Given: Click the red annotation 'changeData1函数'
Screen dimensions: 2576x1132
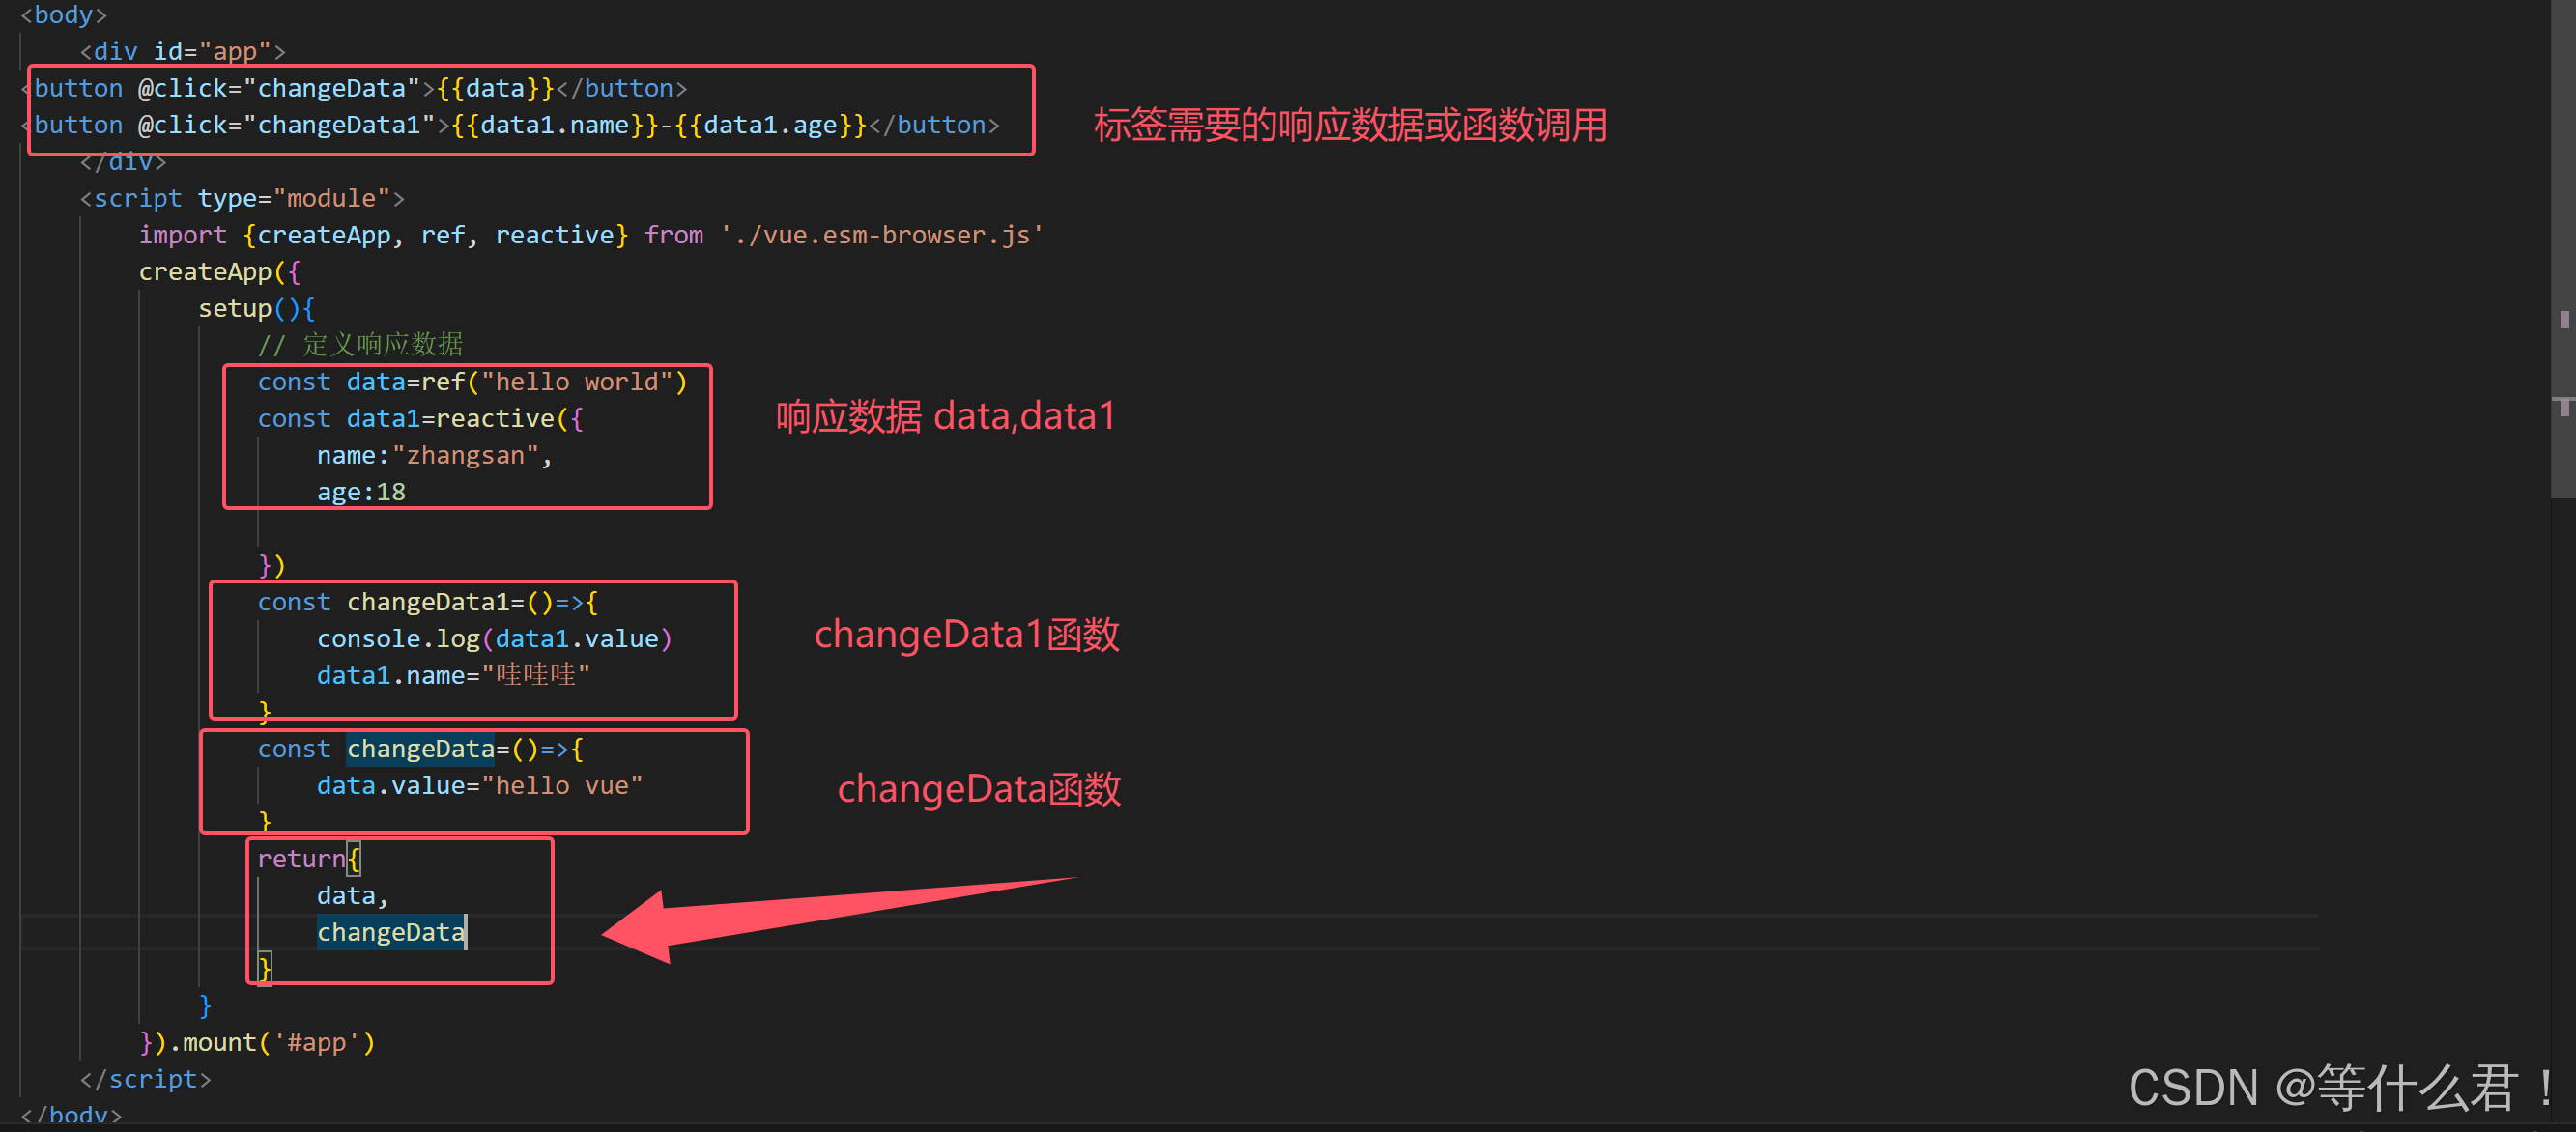Looking at the screenshot, I should (966, 635).
